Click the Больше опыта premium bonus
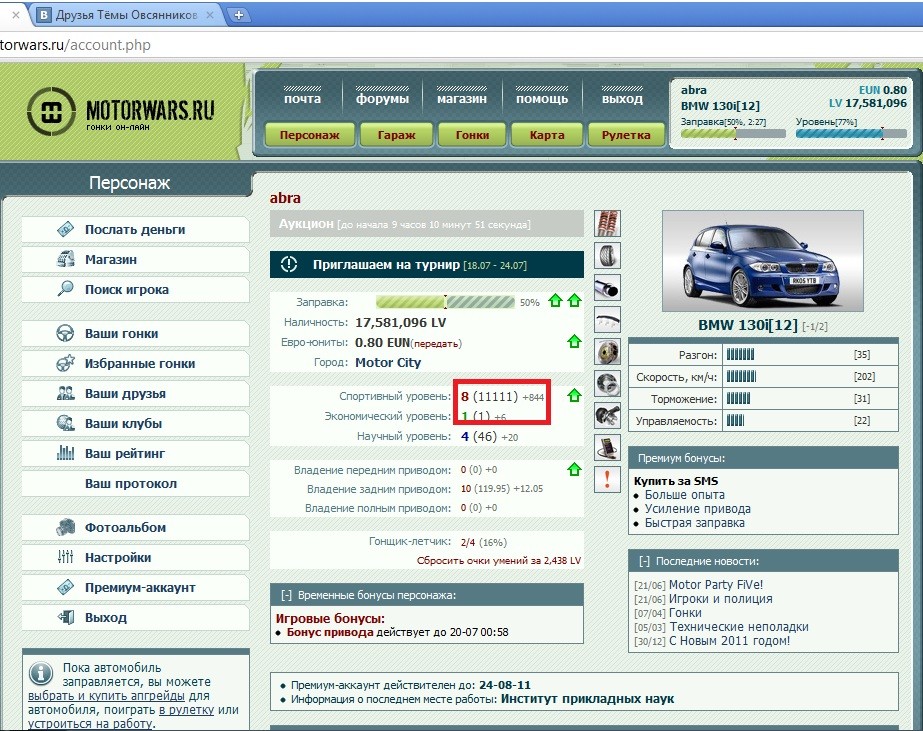This screenshot has height=731, width=923. pyautogui.click(x=684, y=495)
